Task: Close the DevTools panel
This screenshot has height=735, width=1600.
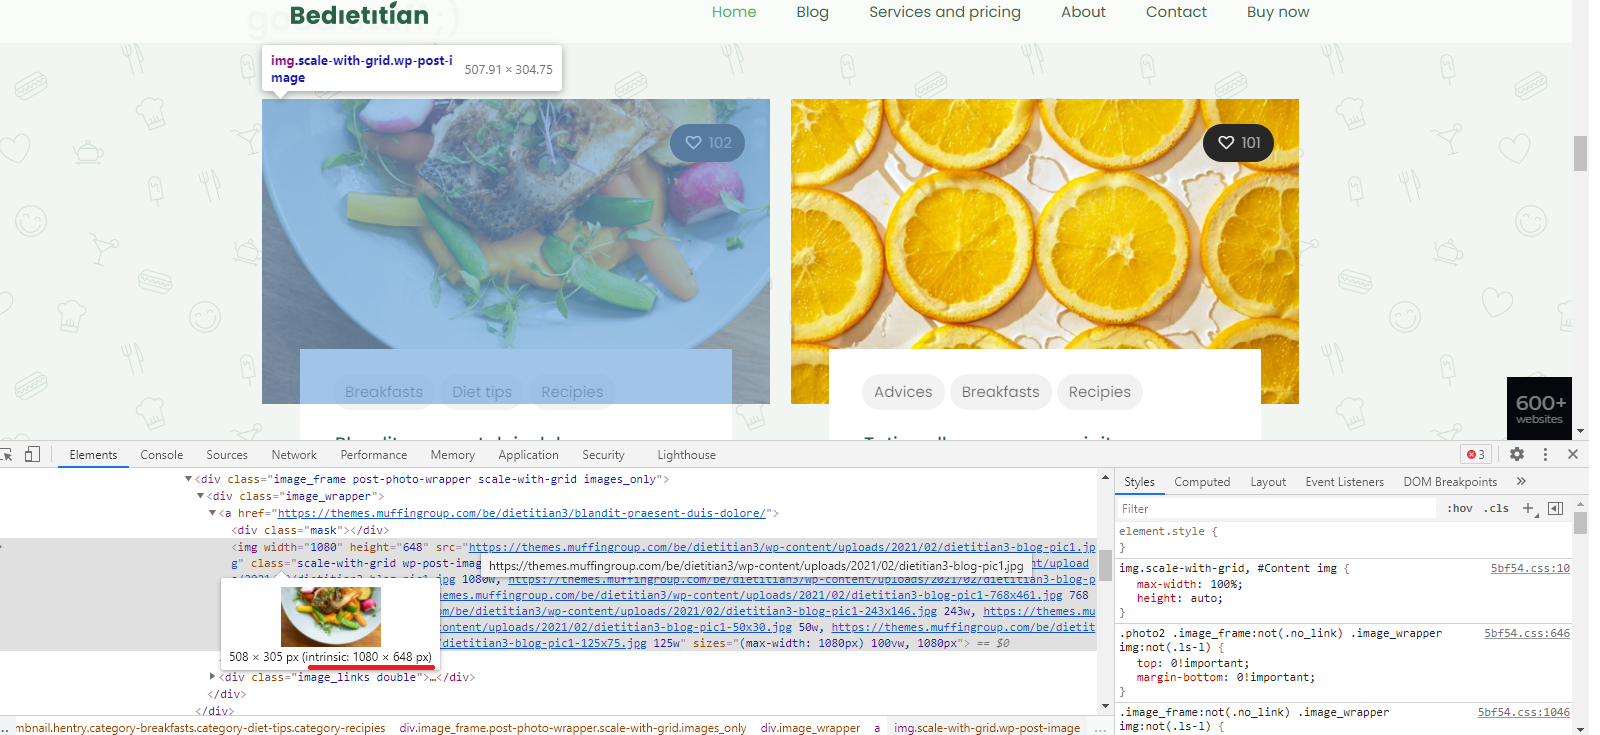Action: [x=1573, y=454]
